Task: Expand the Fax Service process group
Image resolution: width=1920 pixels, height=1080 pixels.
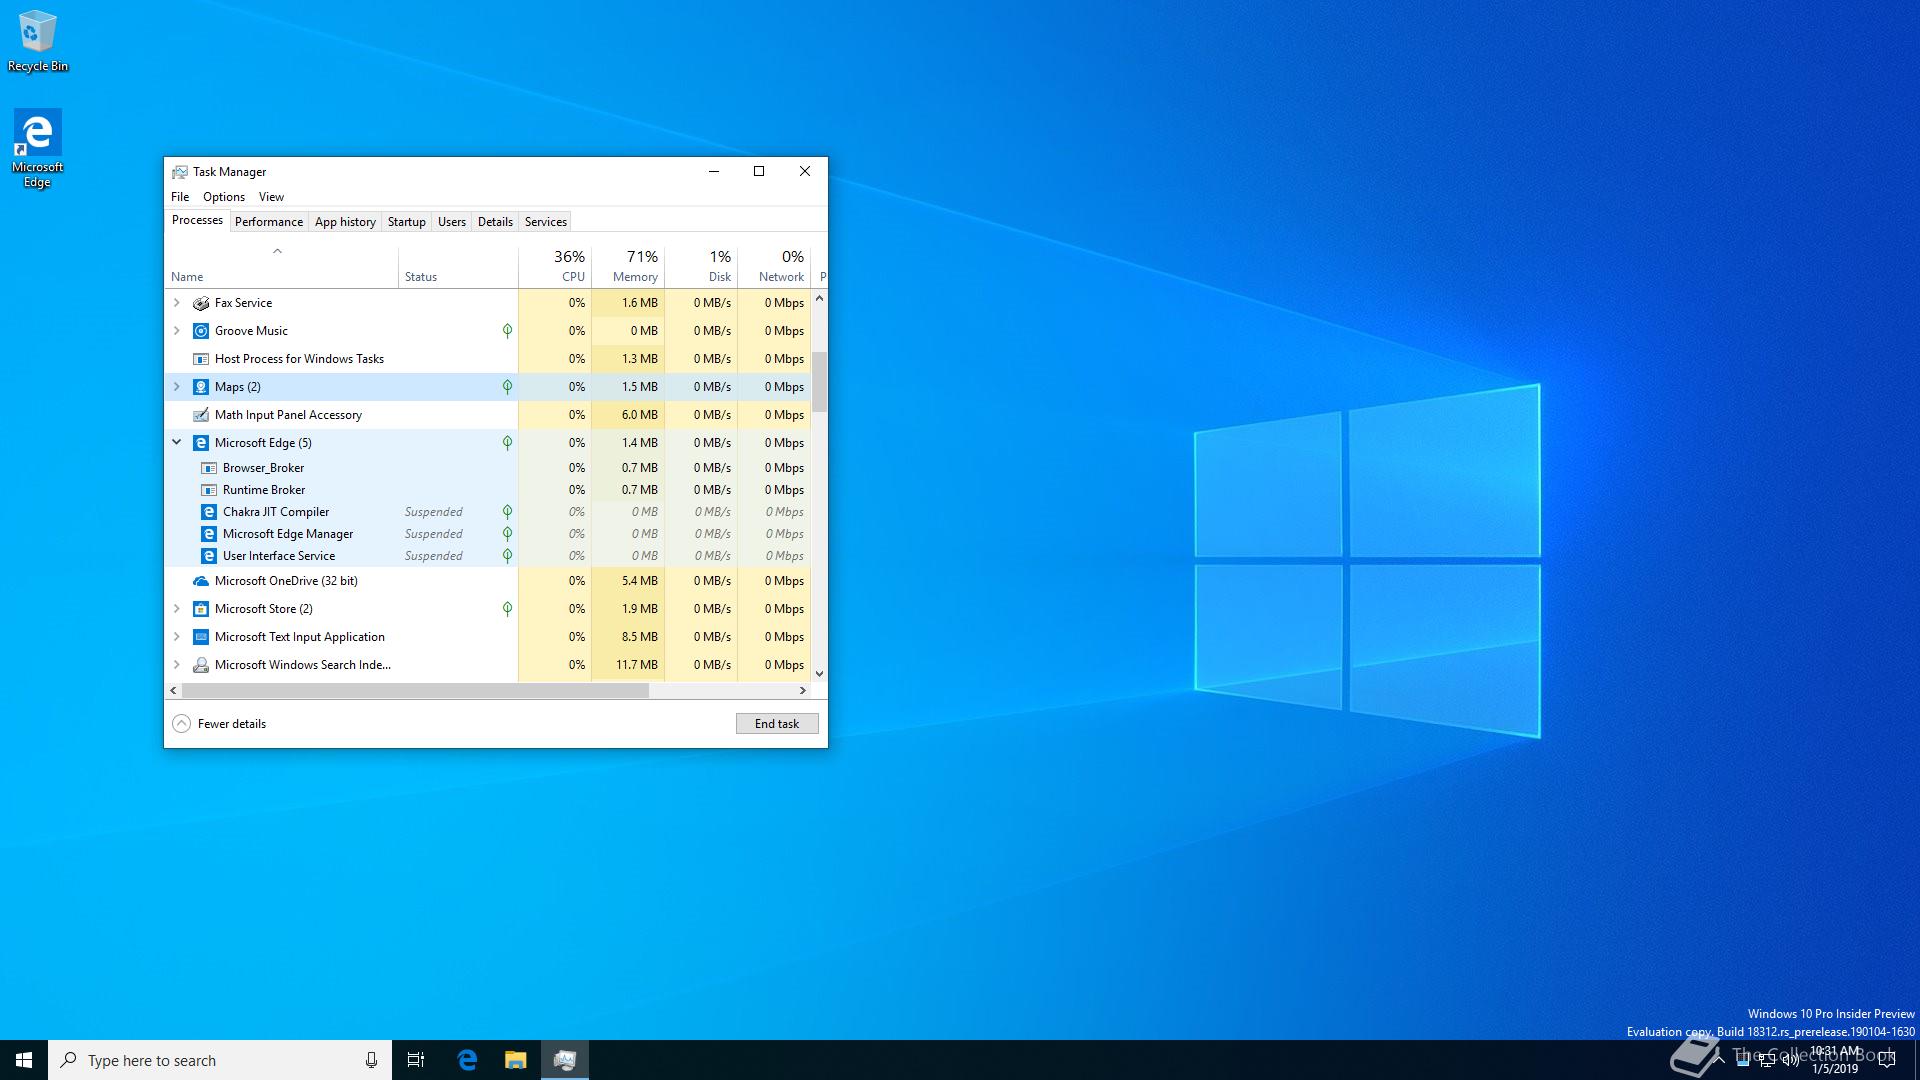Action: [177, 303]
